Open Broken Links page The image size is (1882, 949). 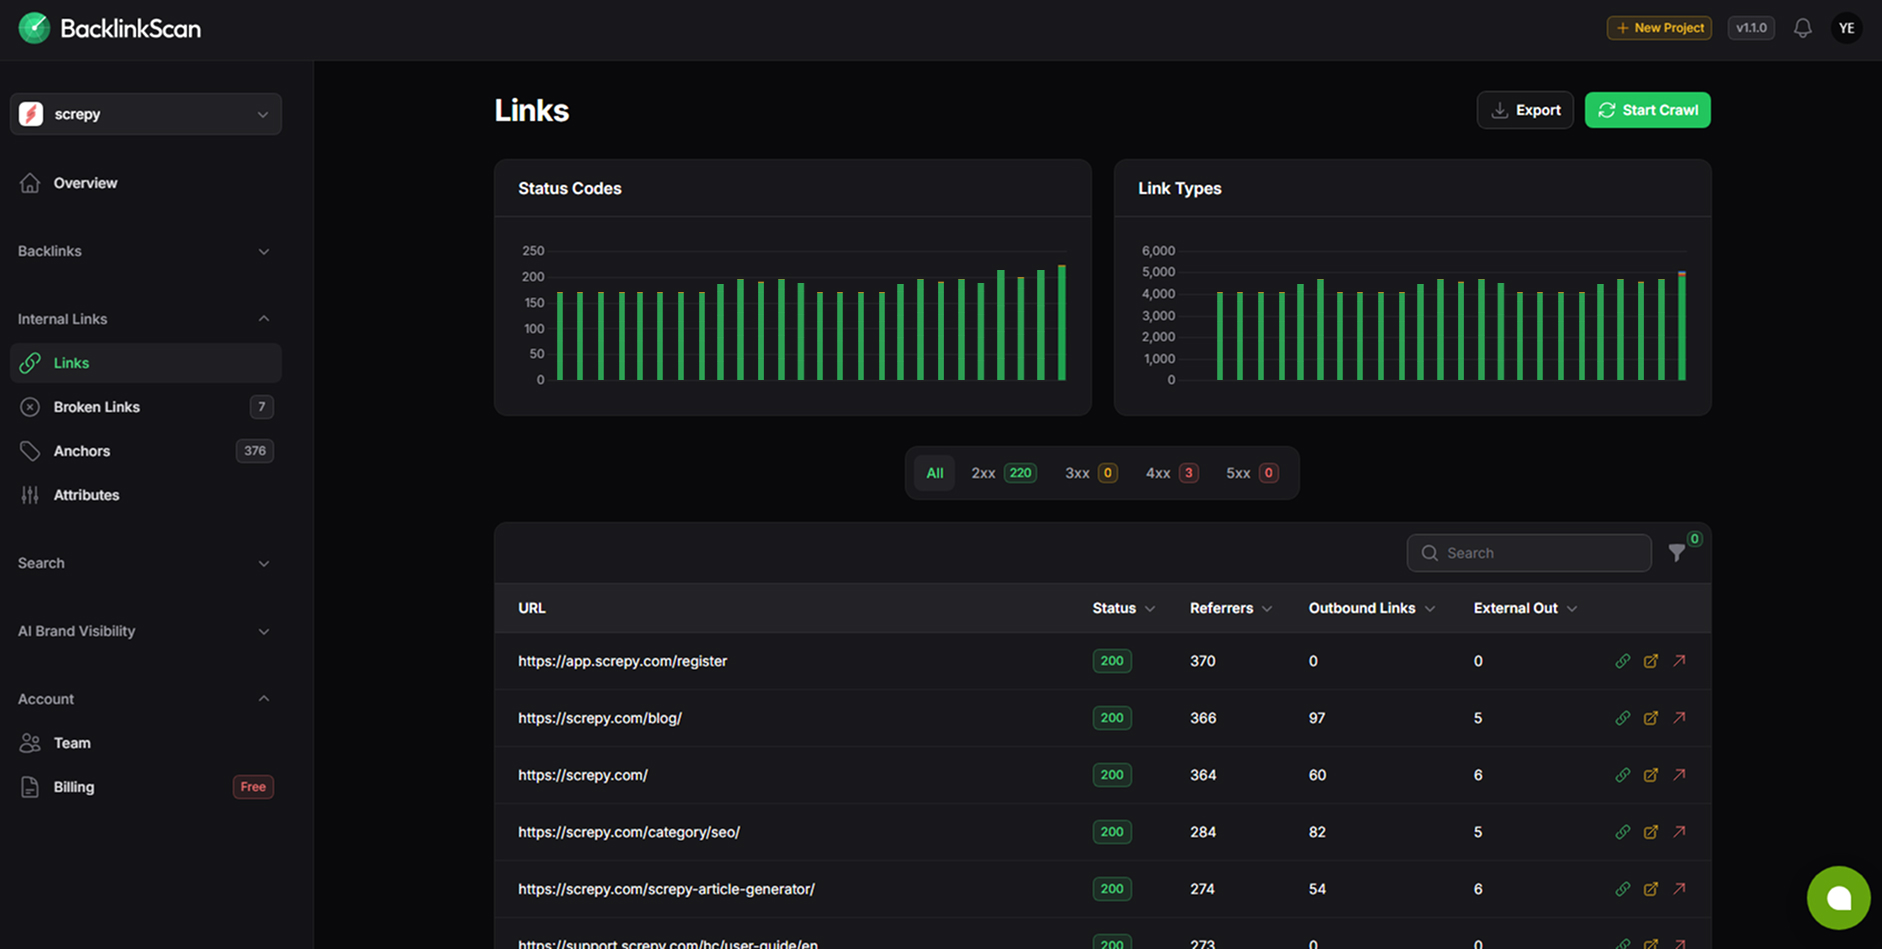click(x=146, y=407)
